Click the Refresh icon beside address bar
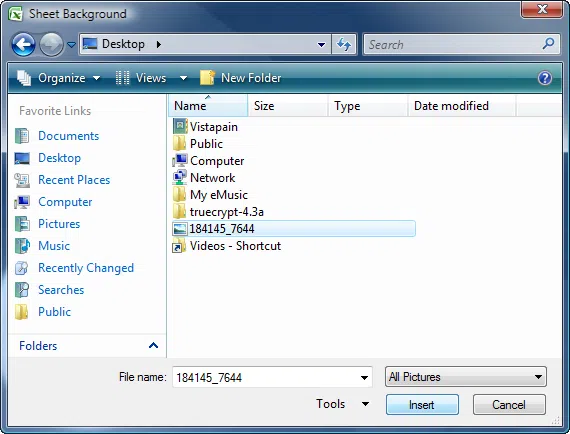 (344, 45)
